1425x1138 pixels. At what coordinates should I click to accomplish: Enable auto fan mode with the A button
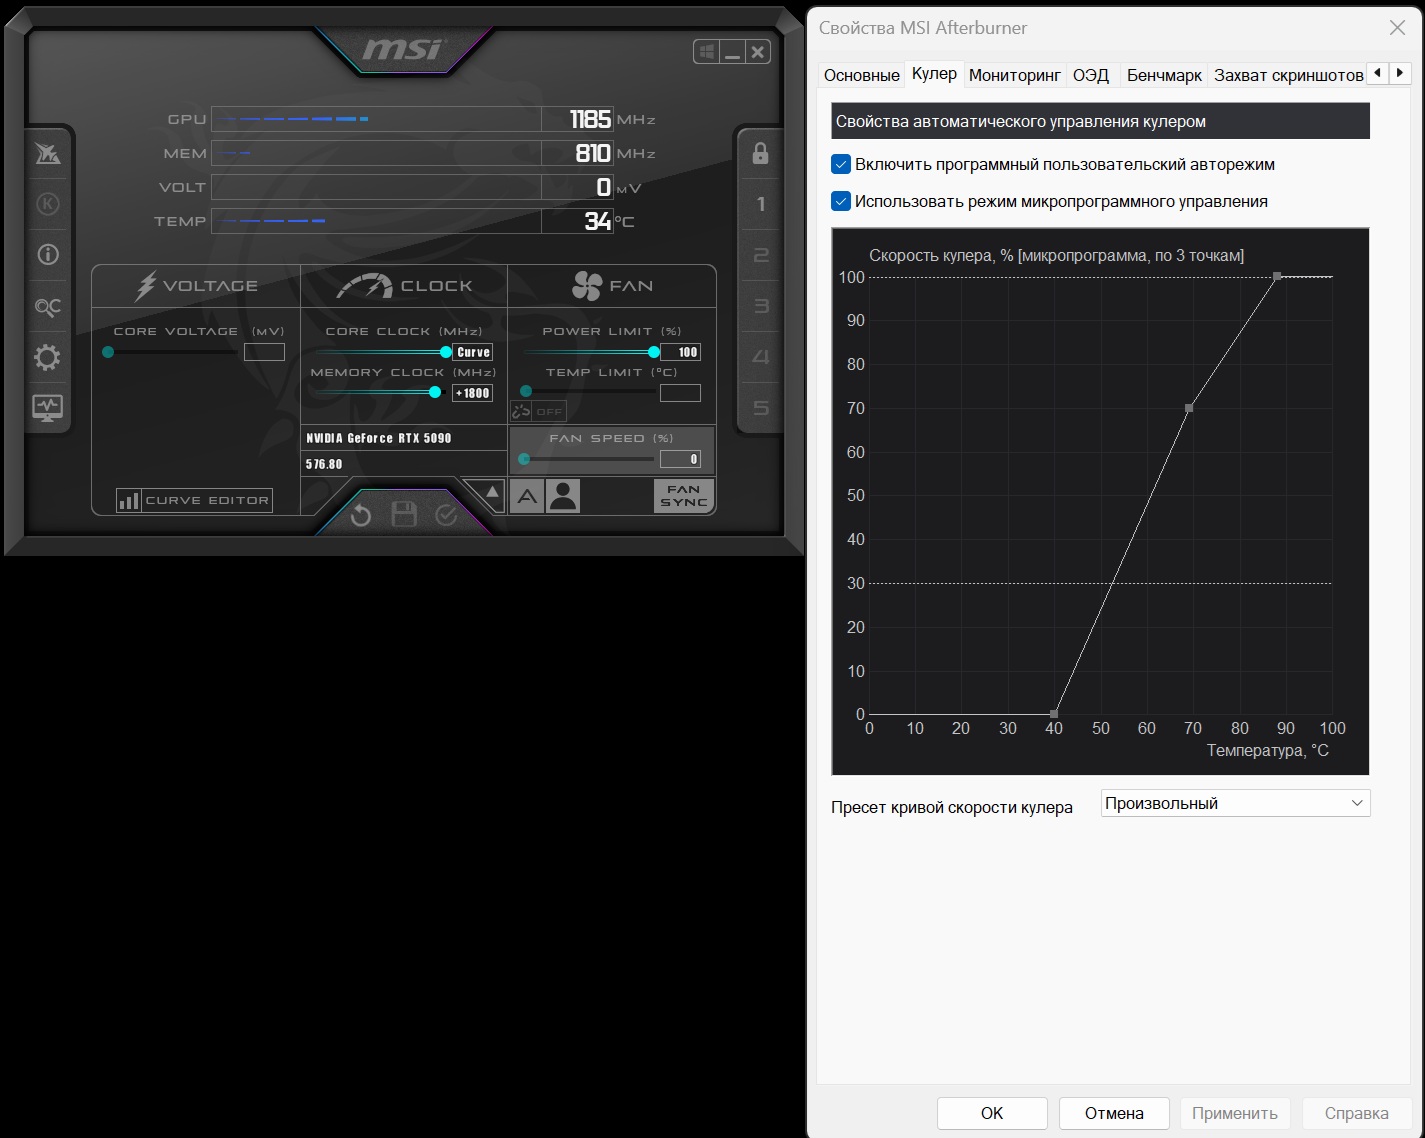pos(527,496)
